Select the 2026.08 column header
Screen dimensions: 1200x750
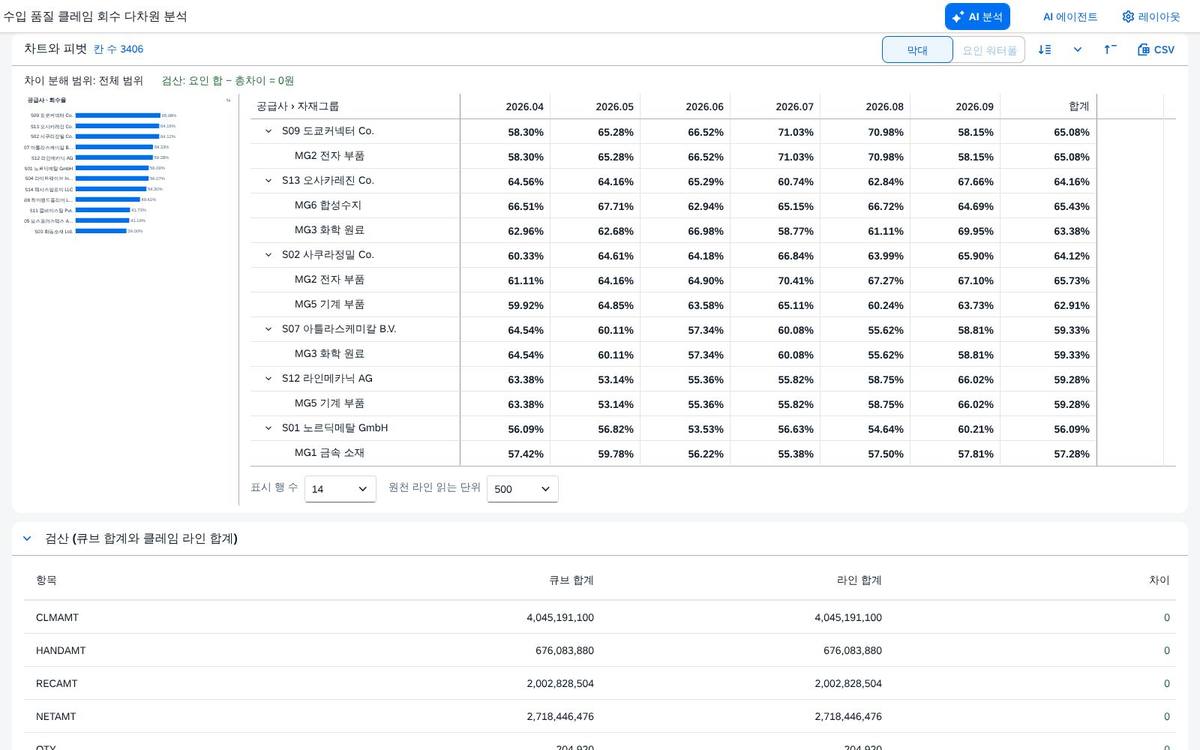865,106
